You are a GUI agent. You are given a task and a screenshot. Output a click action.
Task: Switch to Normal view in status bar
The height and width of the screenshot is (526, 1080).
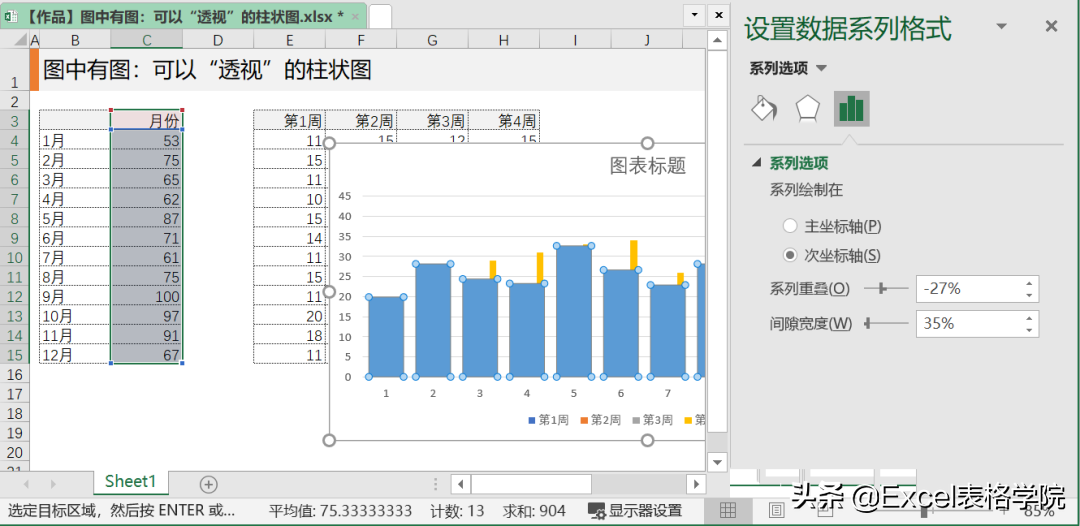tap(728, 511)
